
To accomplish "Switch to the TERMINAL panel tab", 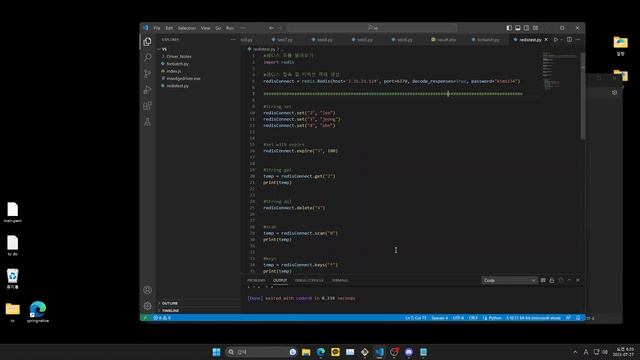I will (x=340, y=280).
